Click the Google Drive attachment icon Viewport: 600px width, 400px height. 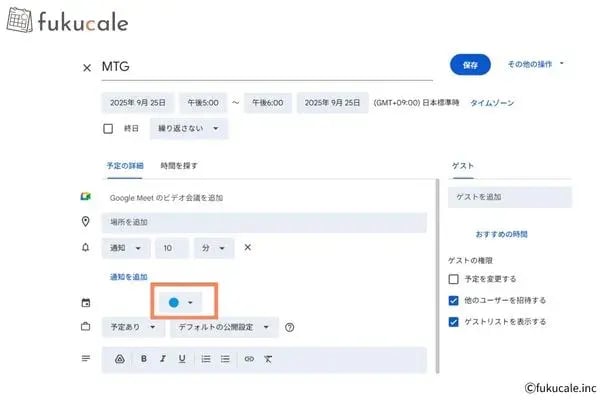click(120, 359)
